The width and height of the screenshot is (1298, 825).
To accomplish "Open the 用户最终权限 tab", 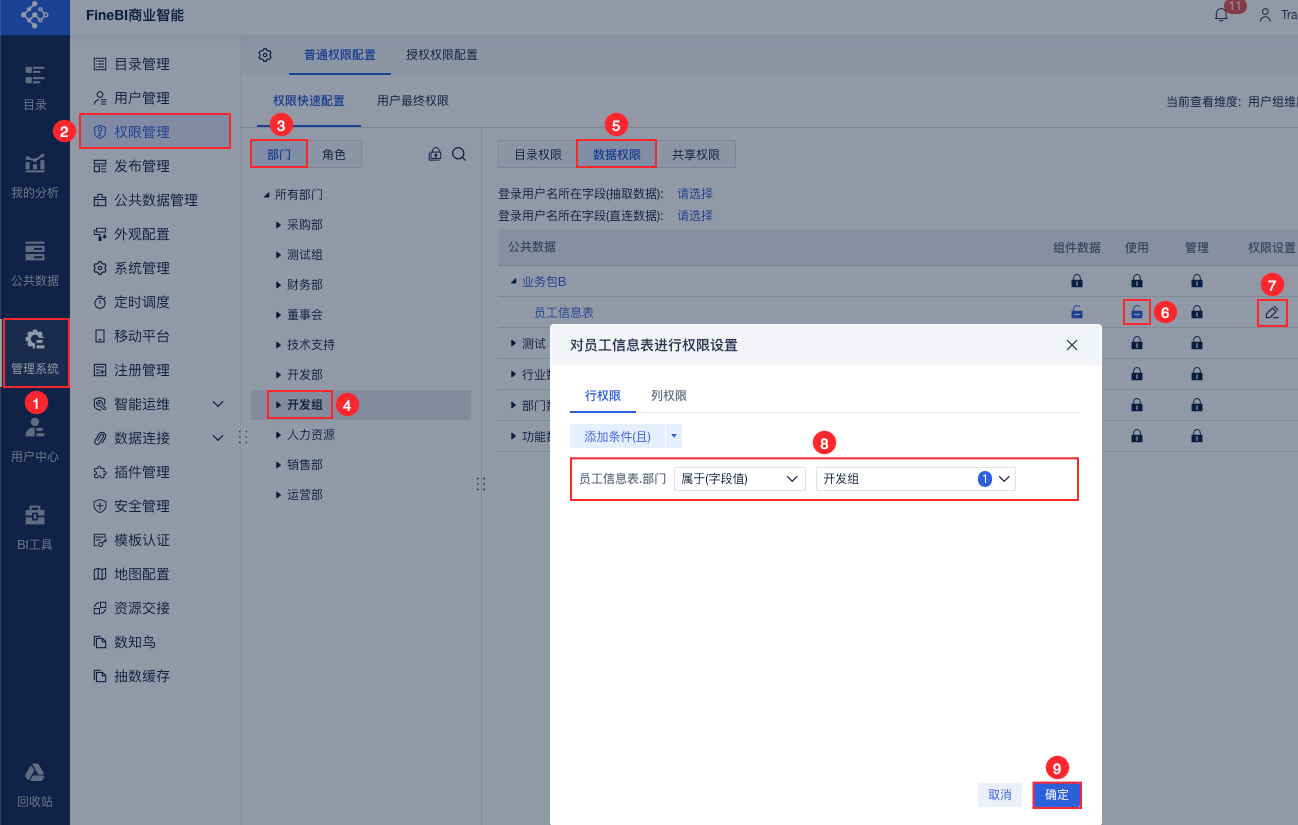I will click(x=413, y=101).
